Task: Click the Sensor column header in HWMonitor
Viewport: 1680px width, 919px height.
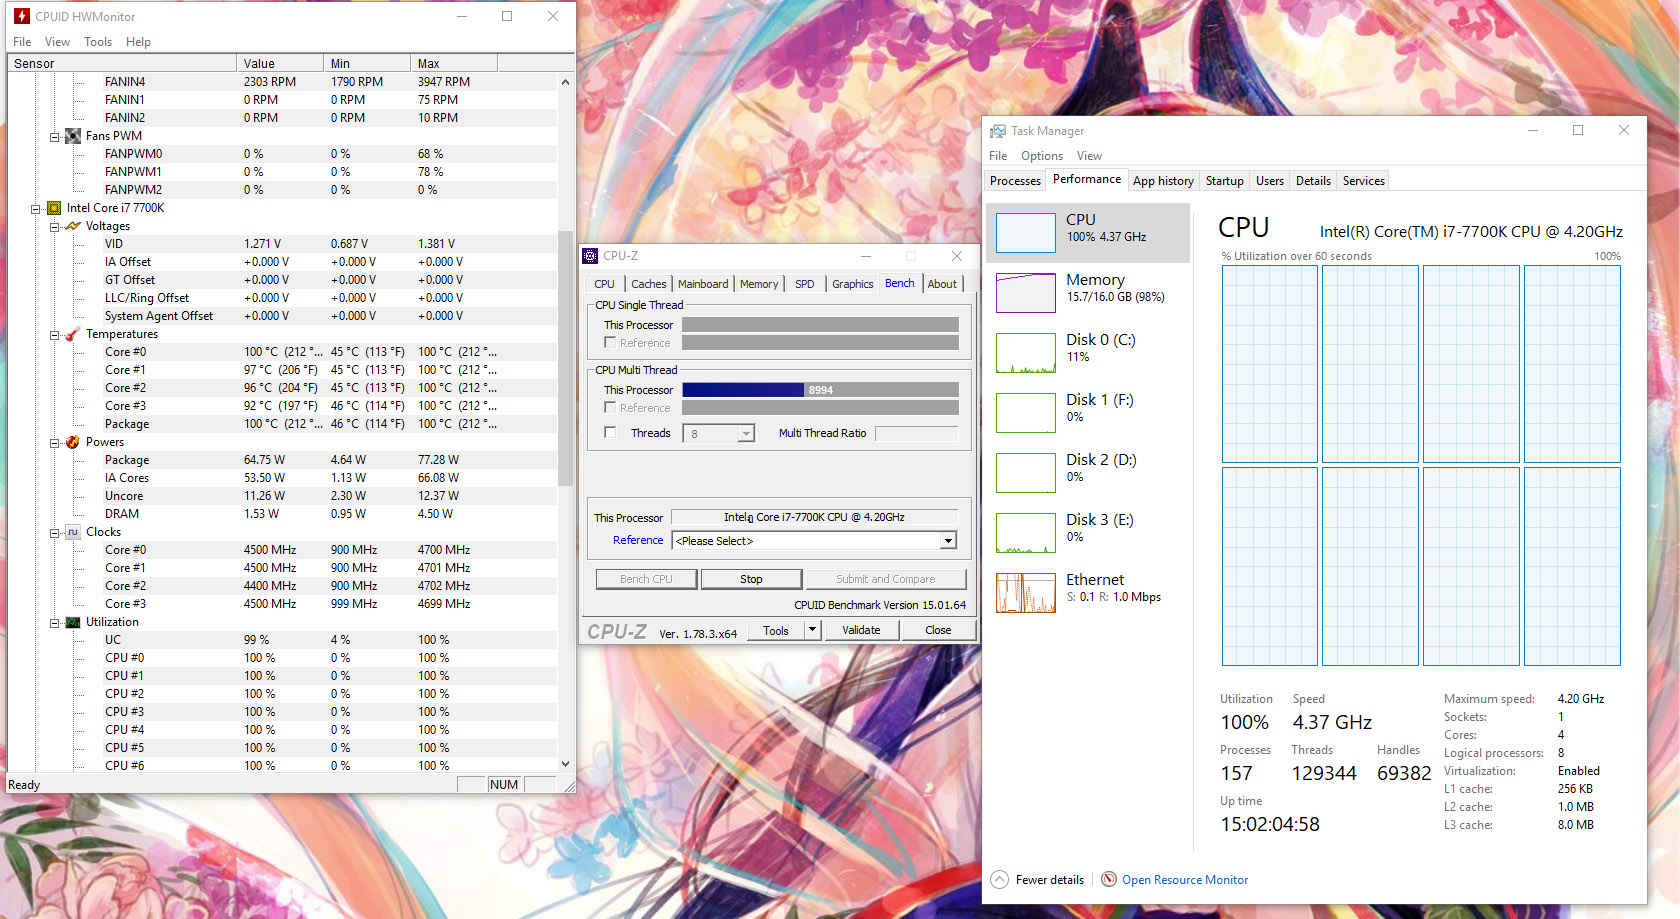Action: [x=122, y=63]
